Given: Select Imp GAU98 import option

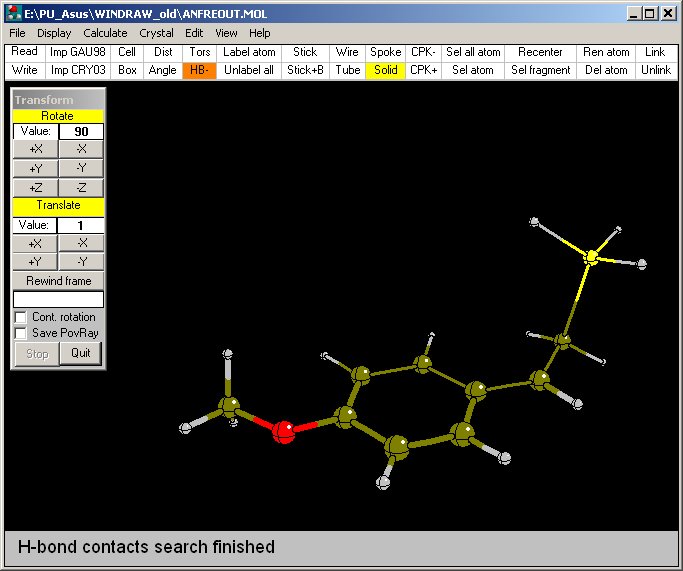Looking at the screenshot, I should coord(78,52).
